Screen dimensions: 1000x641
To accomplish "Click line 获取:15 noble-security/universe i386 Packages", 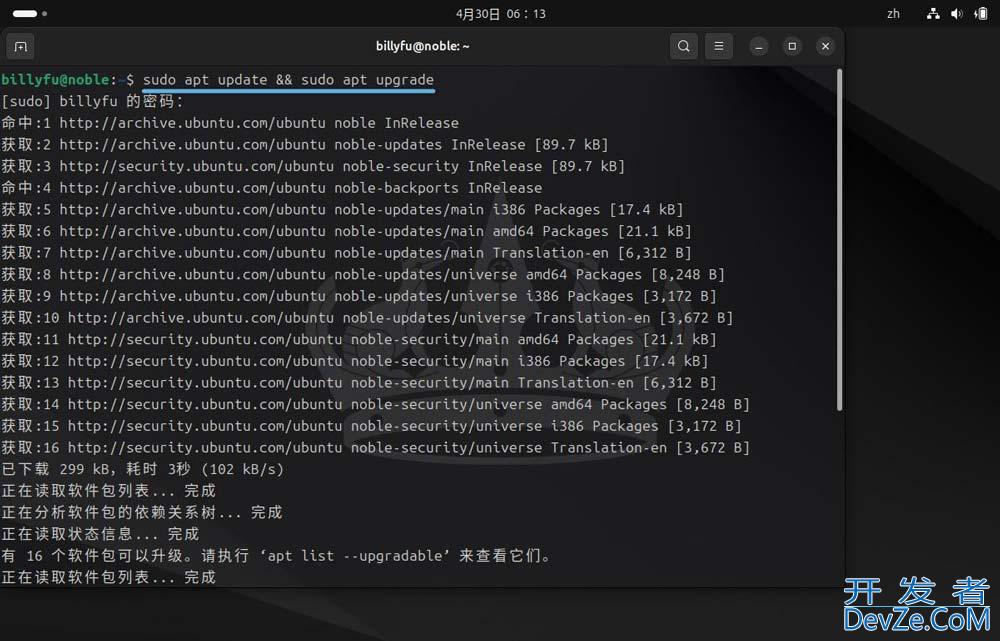I will pyautogui.click(x=371, y=427).
